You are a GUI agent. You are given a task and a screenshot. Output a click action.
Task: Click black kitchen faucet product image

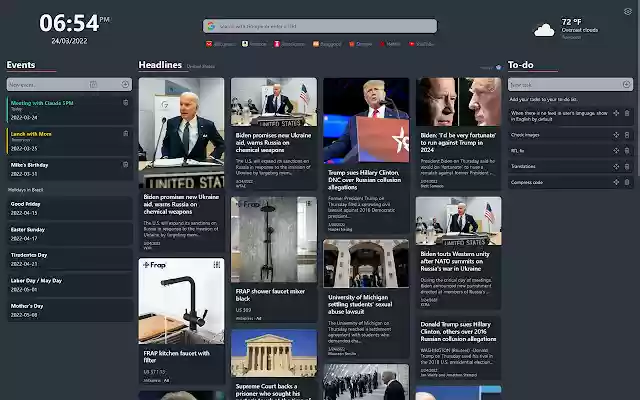click(181, 301)
